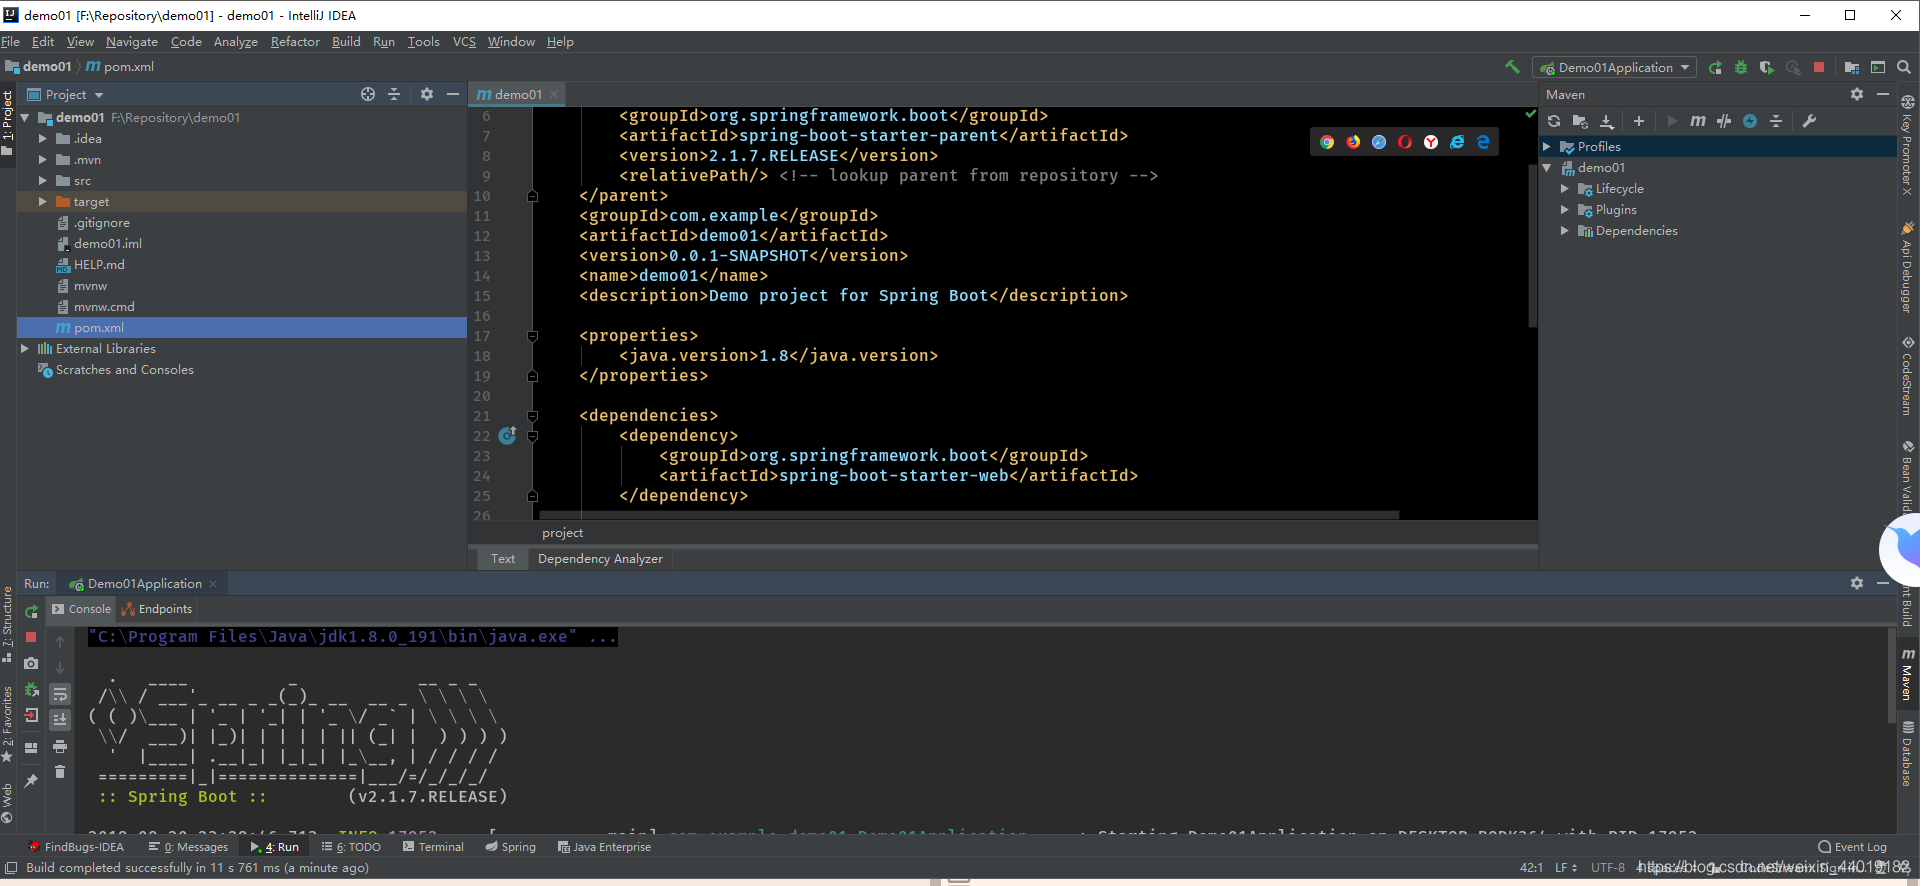Open the Java Enterprise tool window
The width and height of the screenshot is (1920, 886).
click(604, 847)
